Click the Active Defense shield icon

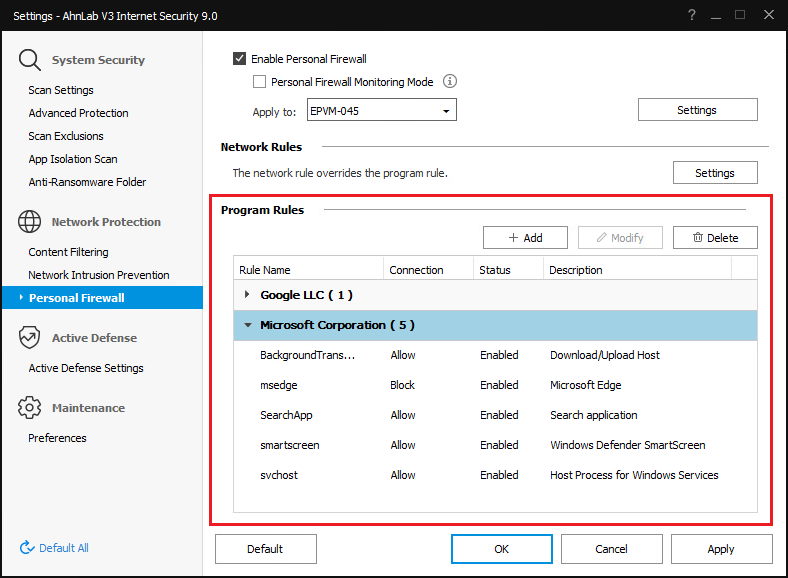[x=29, y=337]
